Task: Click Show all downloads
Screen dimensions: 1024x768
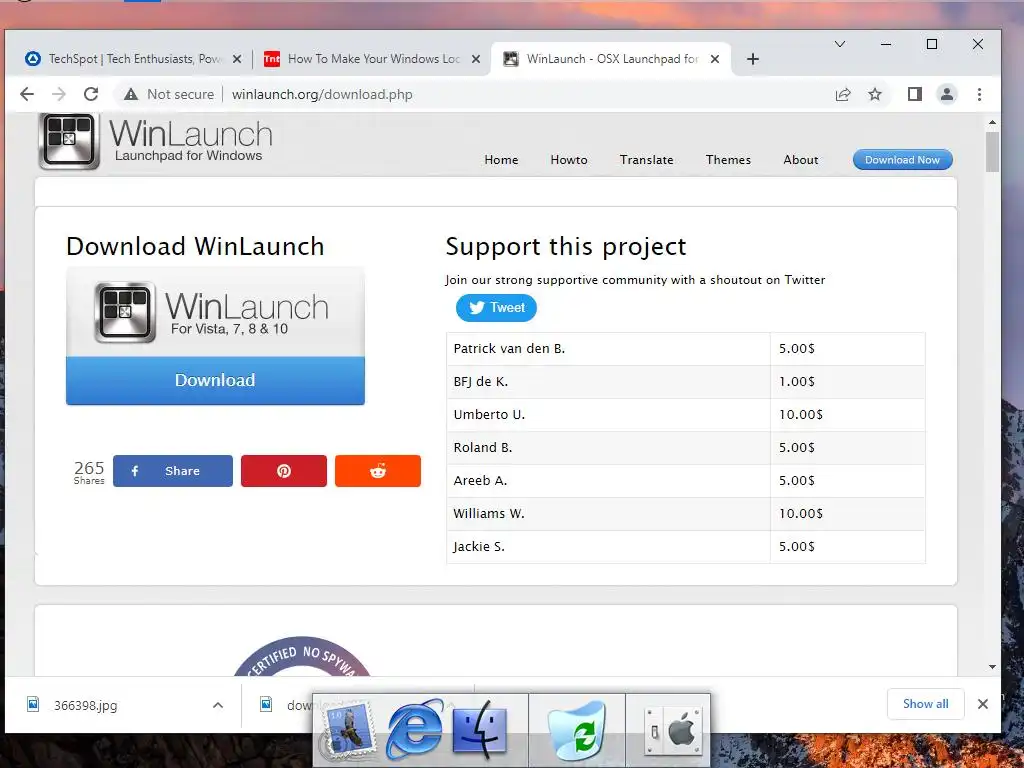Action: click(925, 703)
